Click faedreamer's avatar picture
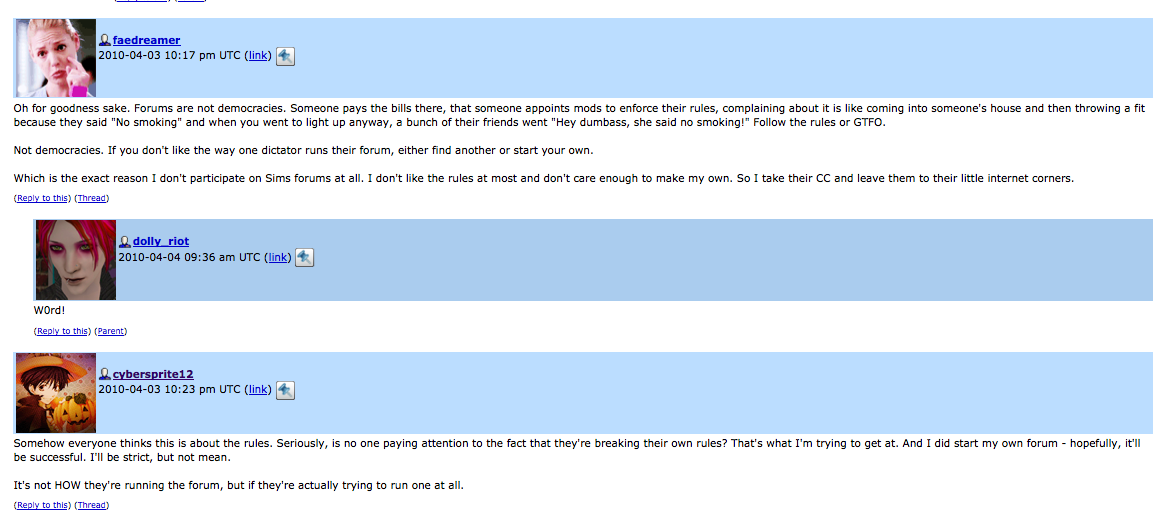The height and width of the screenshot is (511, 1169). [56, 58]
